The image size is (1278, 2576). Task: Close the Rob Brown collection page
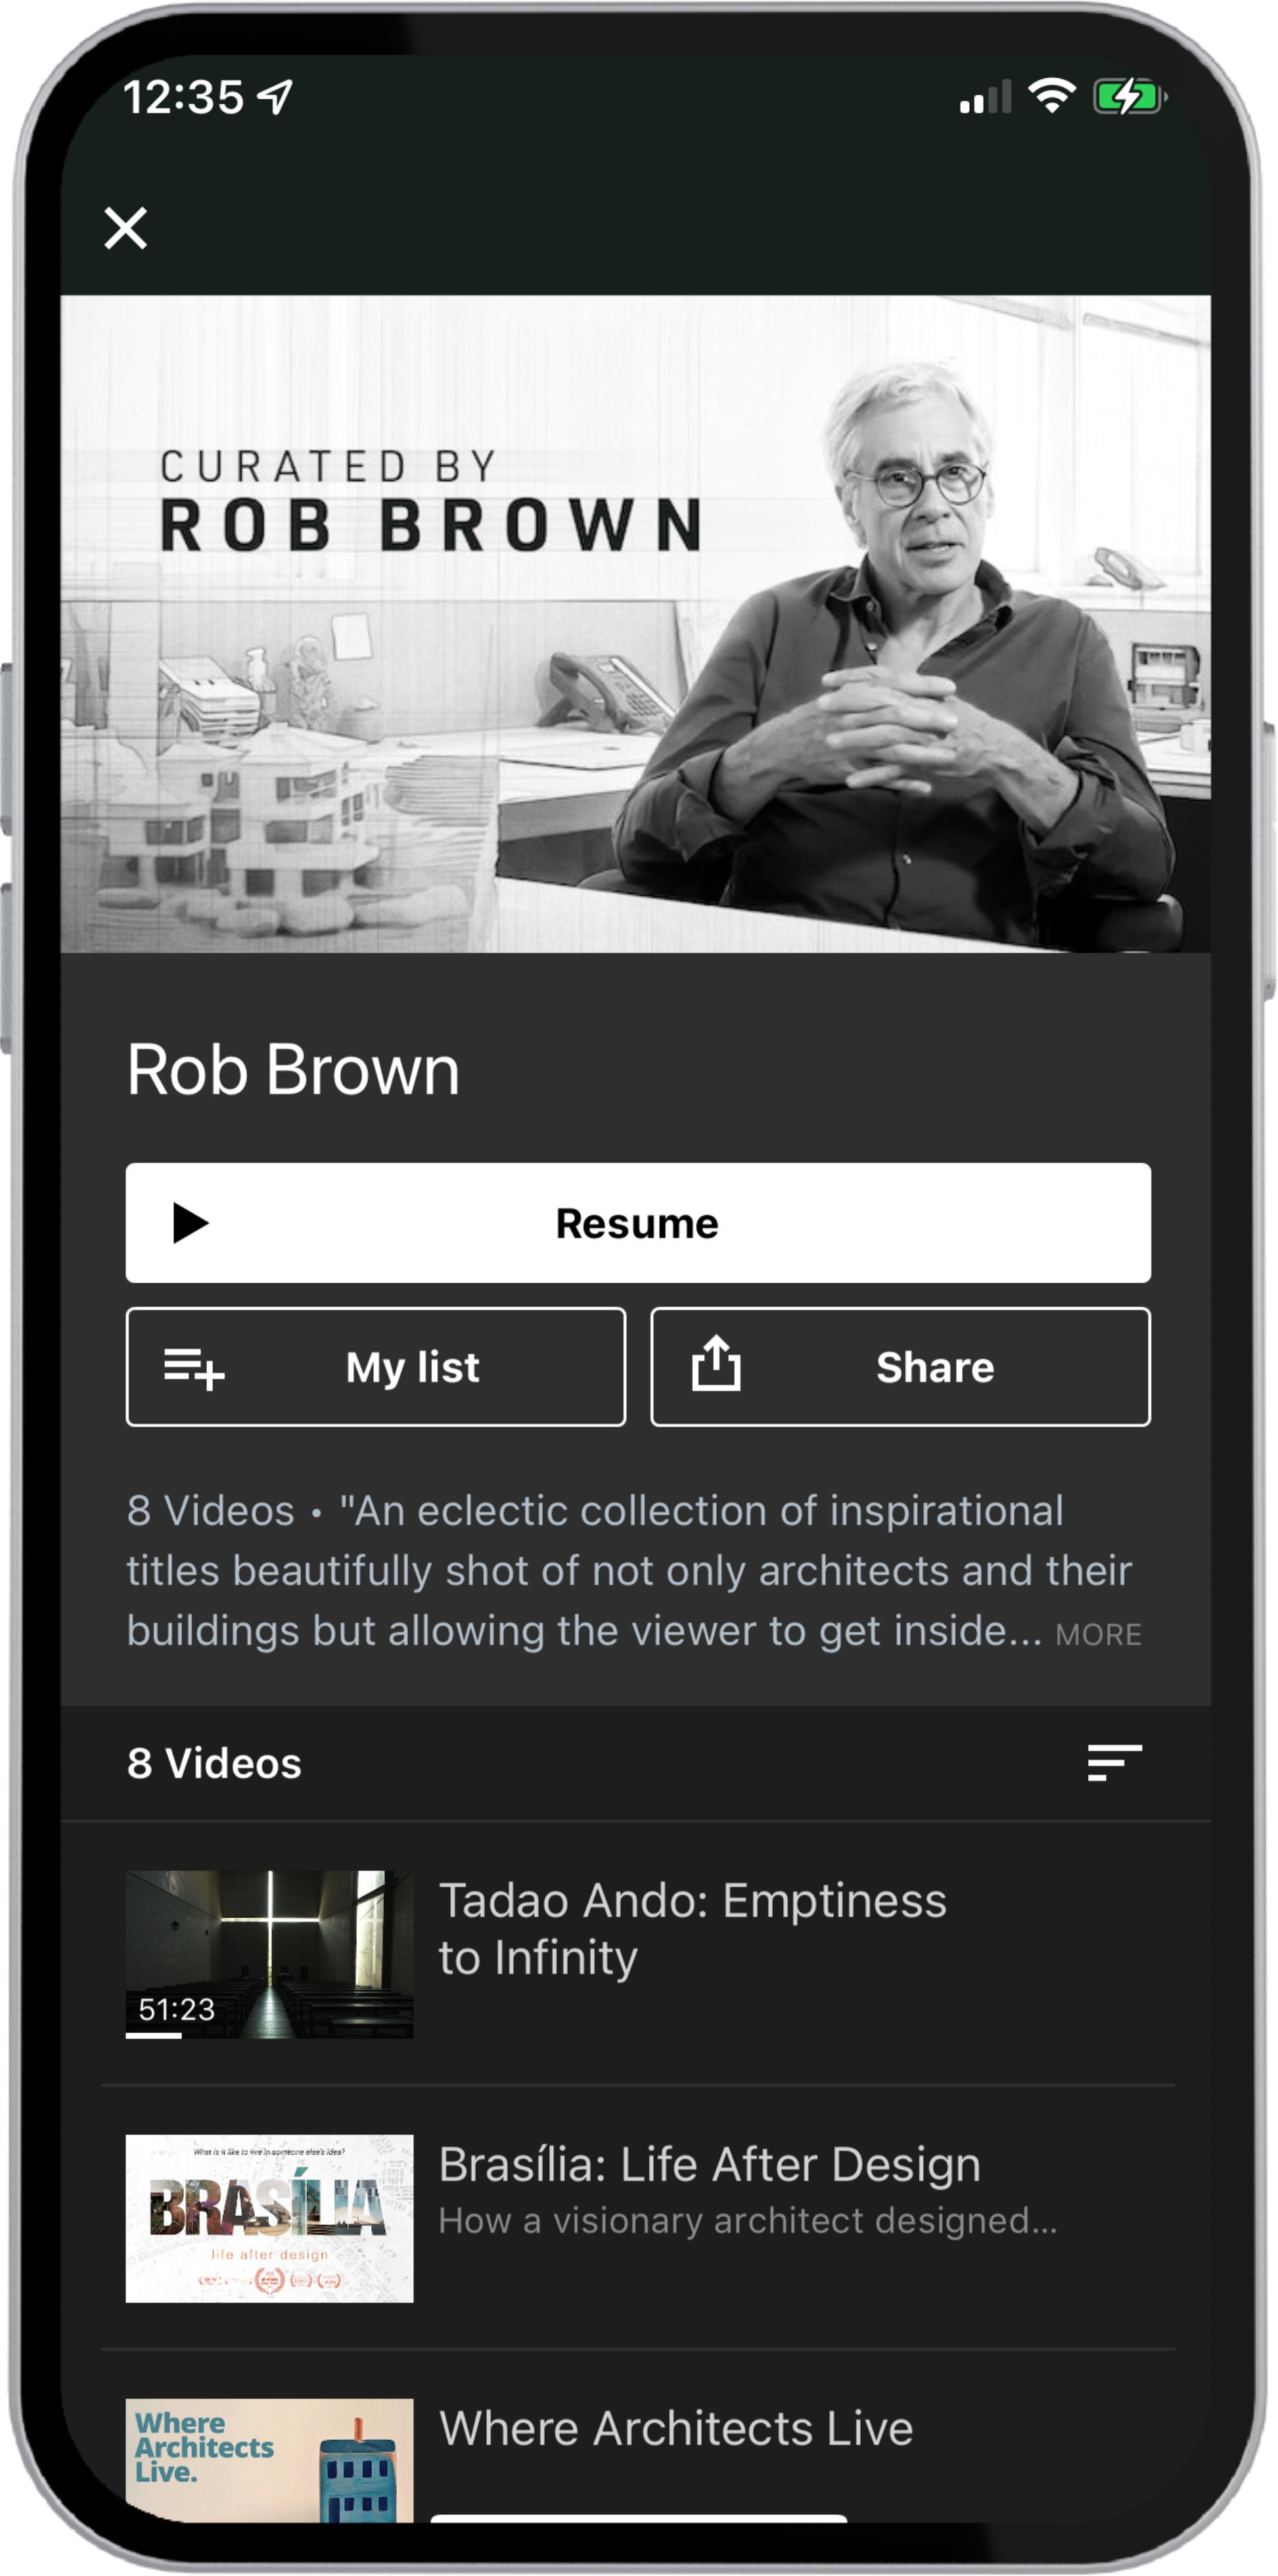(x=125, y=228)
